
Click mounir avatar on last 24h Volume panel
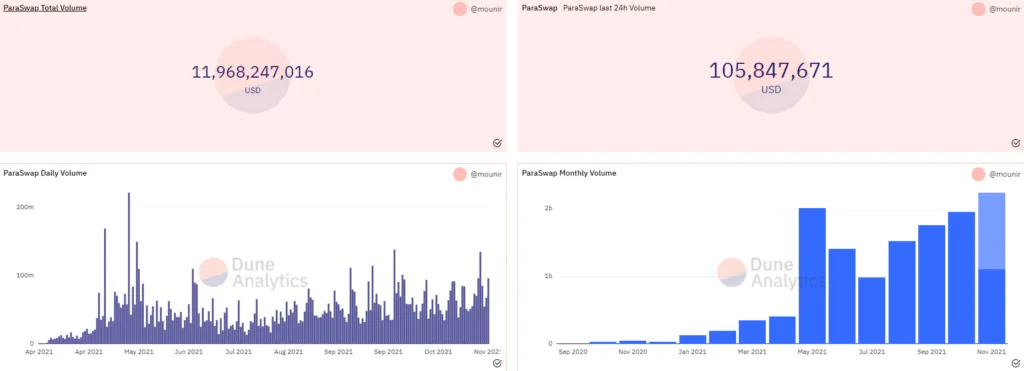(978, 9)
